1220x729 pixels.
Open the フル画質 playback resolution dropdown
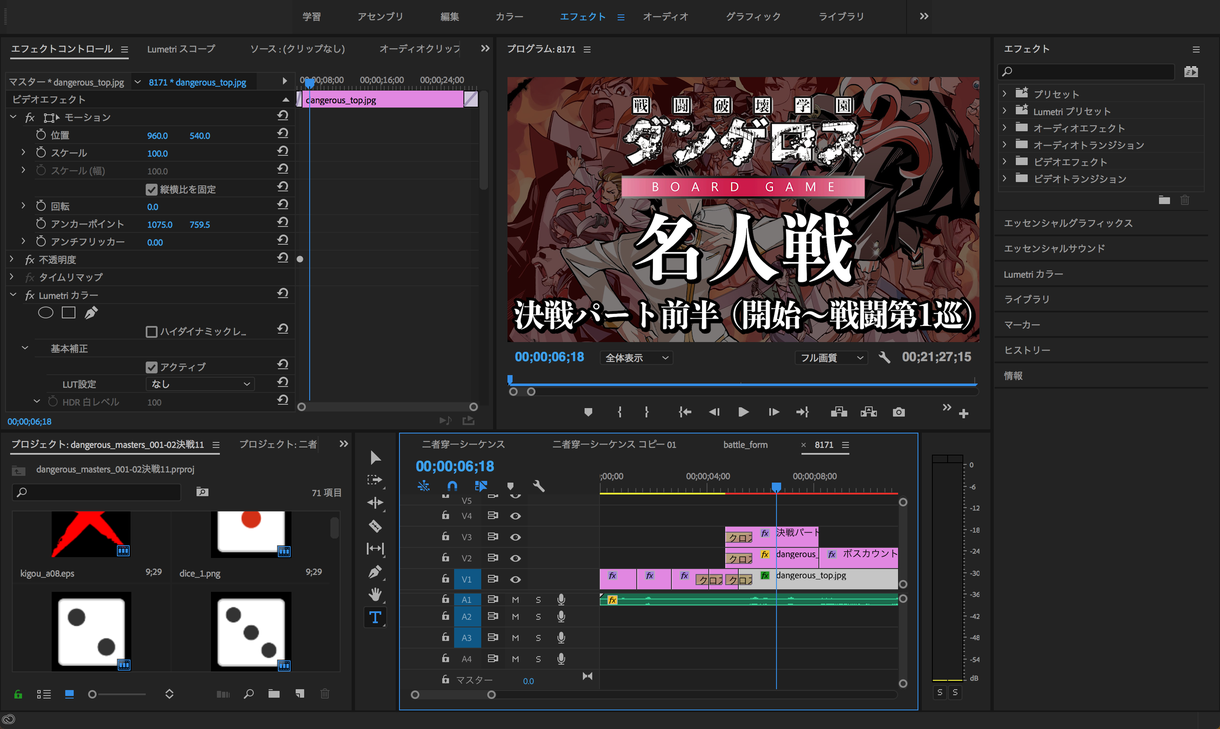point(831,357)
